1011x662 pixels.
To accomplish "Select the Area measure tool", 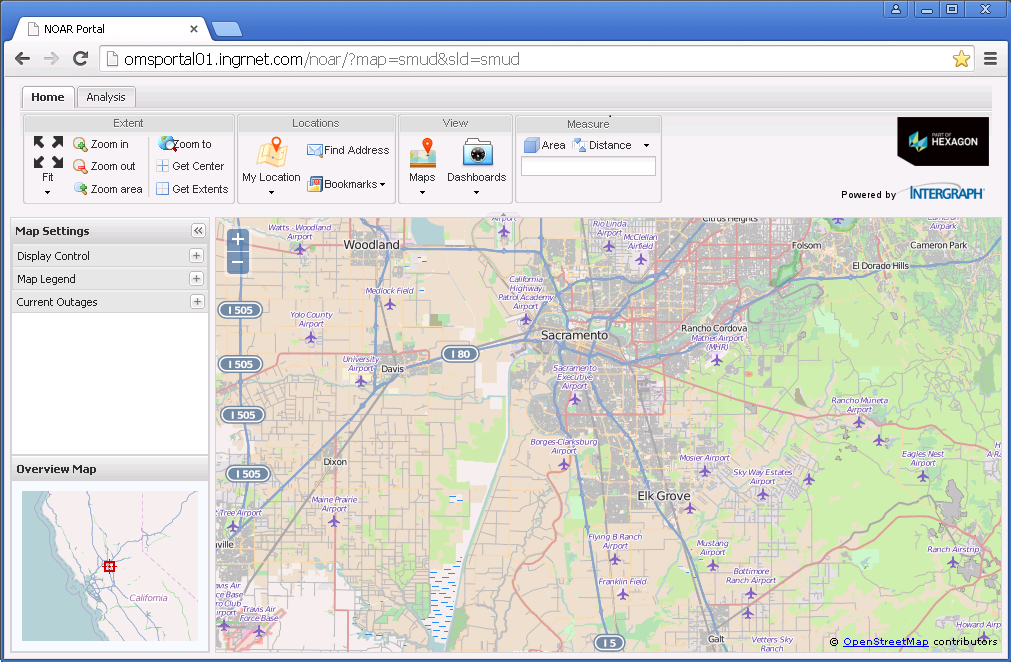I will (x=544, y=145).
